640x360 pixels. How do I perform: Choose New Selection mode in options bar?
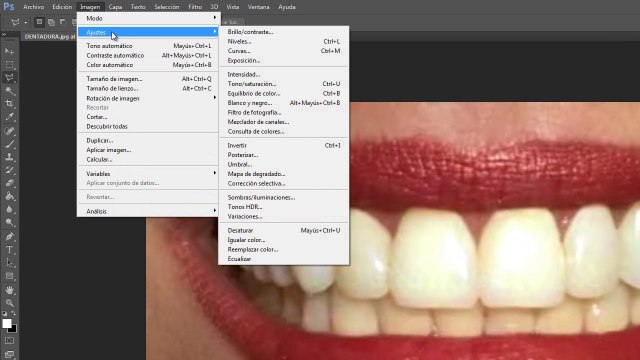click(39, 22)
